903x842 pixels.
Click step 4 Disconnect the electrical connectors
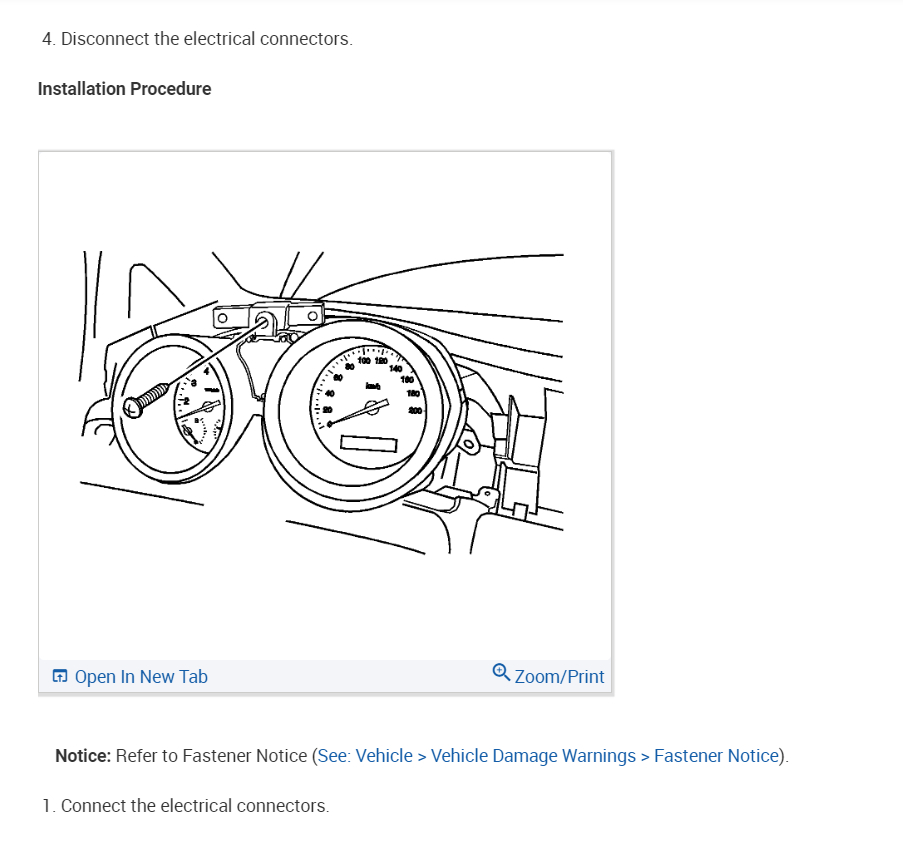[x=197, y=39]
